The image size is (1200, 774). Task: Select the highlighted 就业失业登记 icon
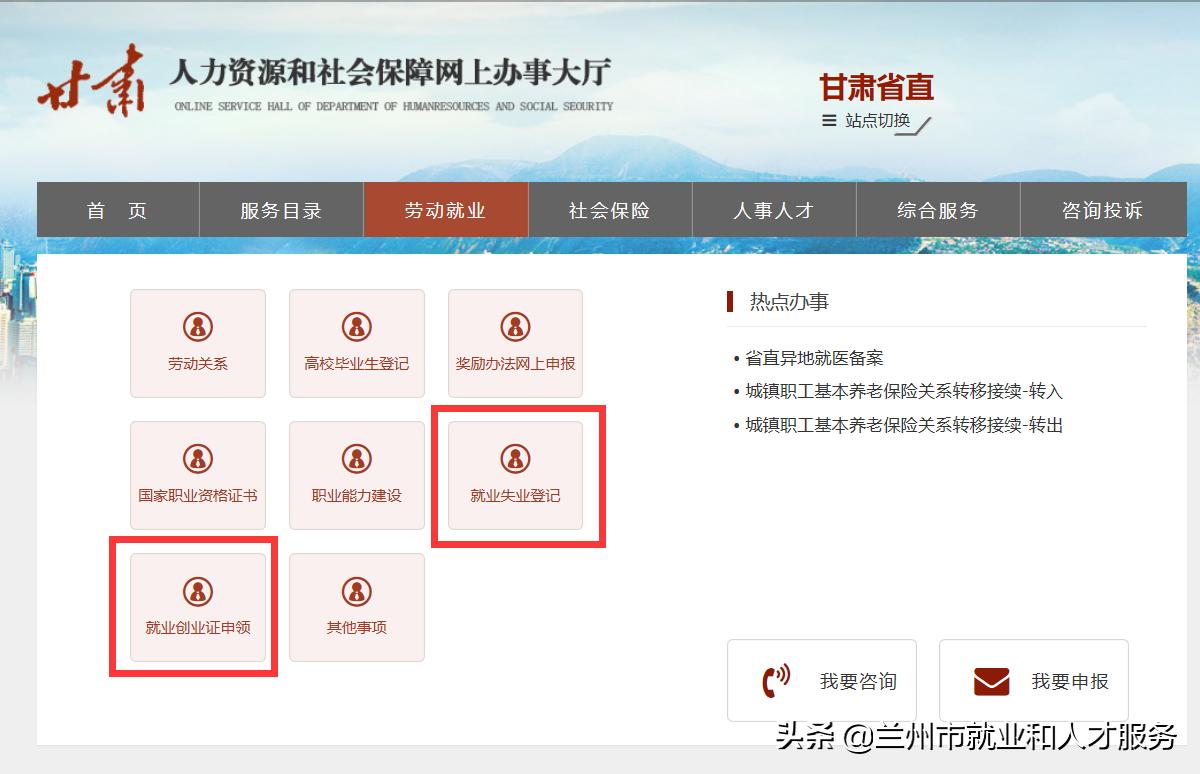click(x=514, y=475)
